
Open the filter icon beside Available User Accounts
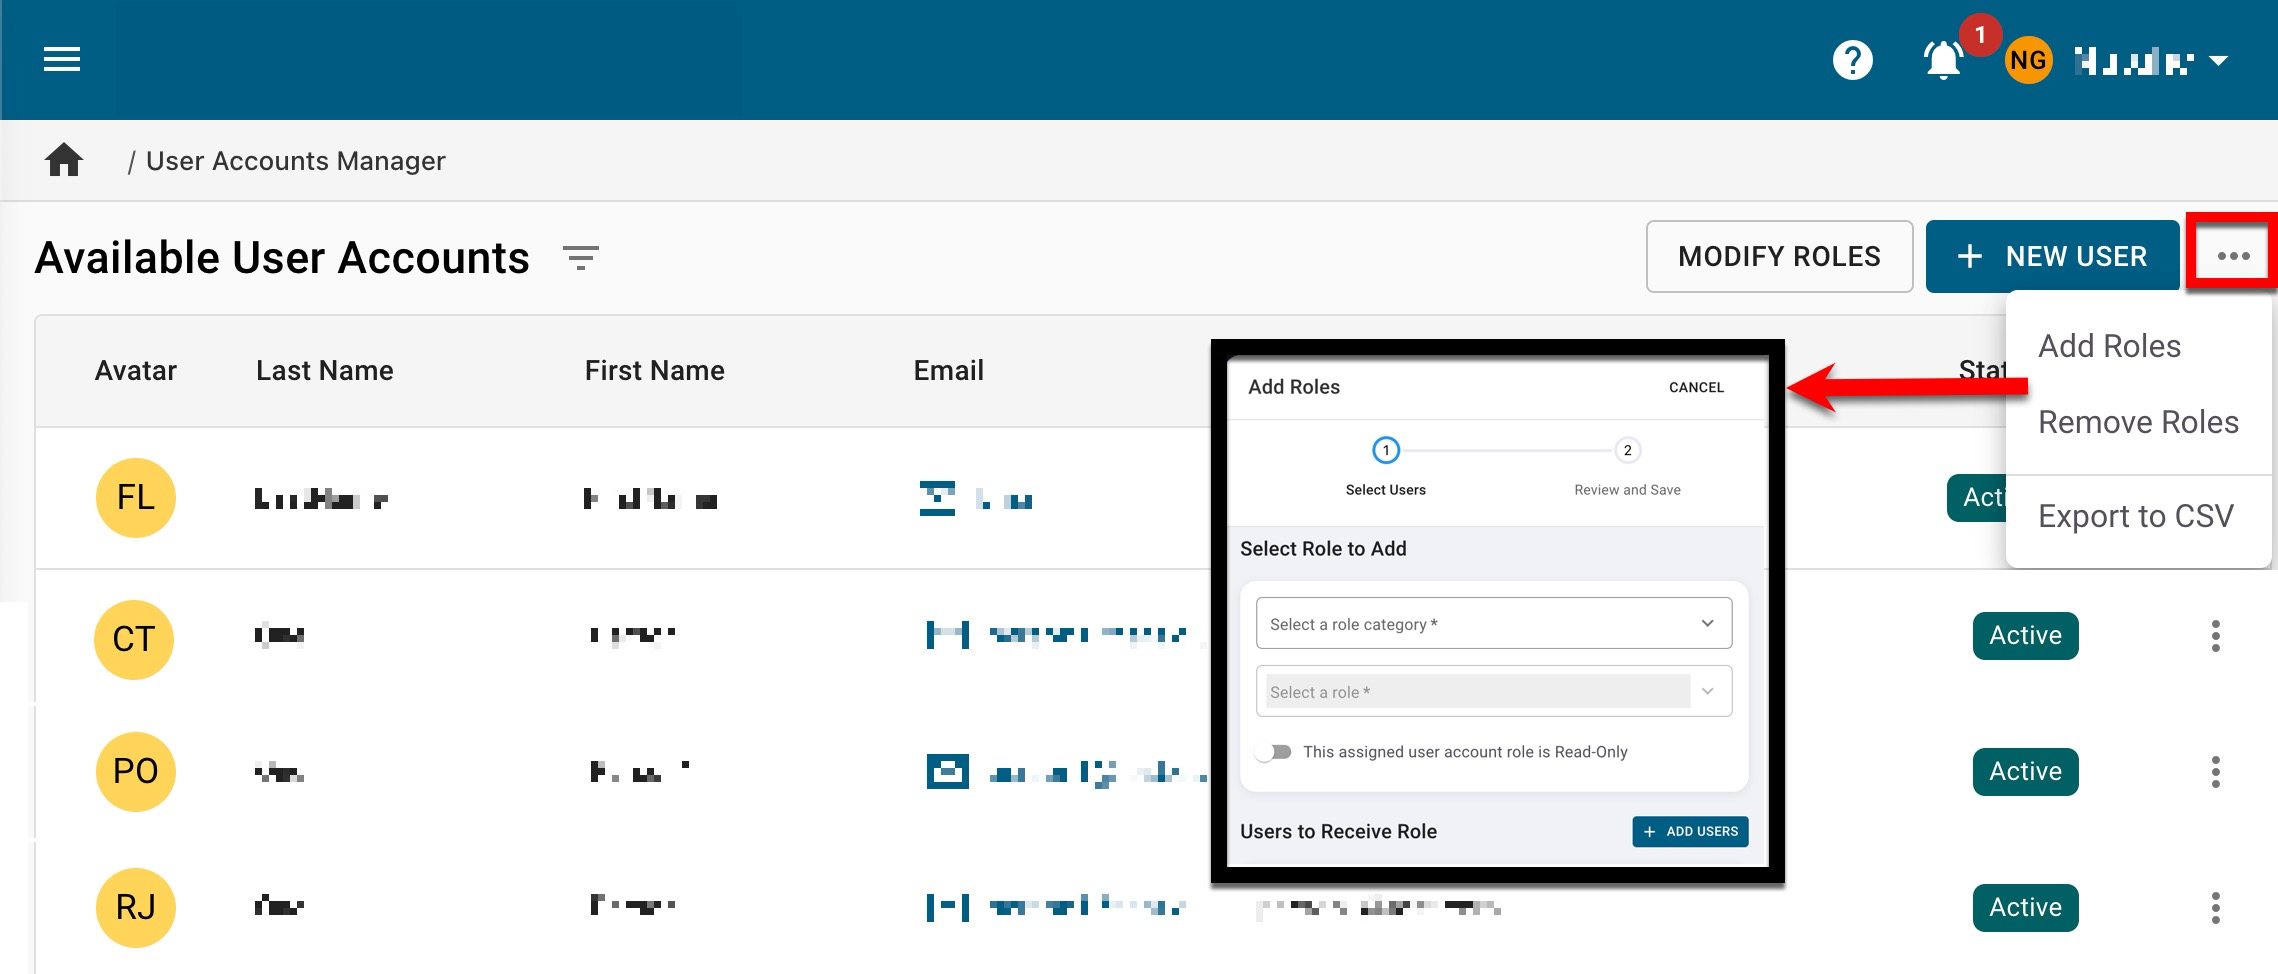[581, 258]
